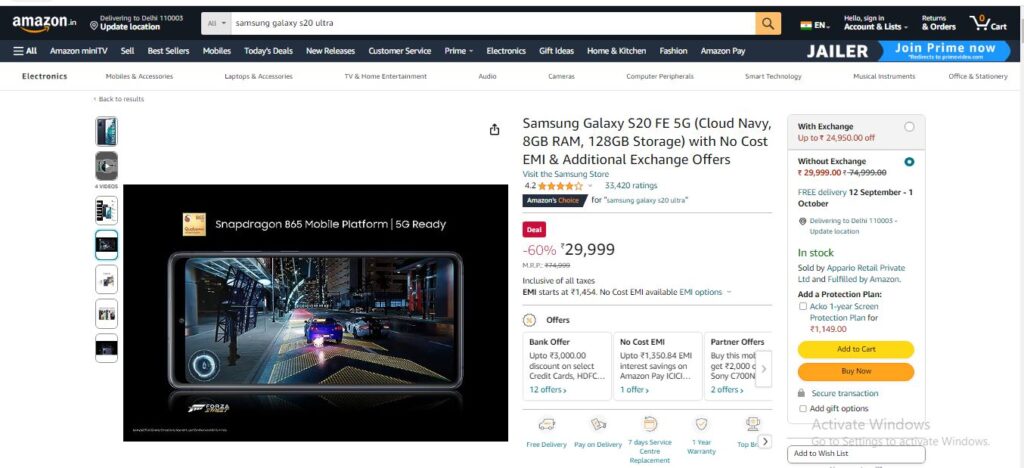Open the All hamburger menu
This screenshot has height=468, width=1024.
(x=25, y=51)
